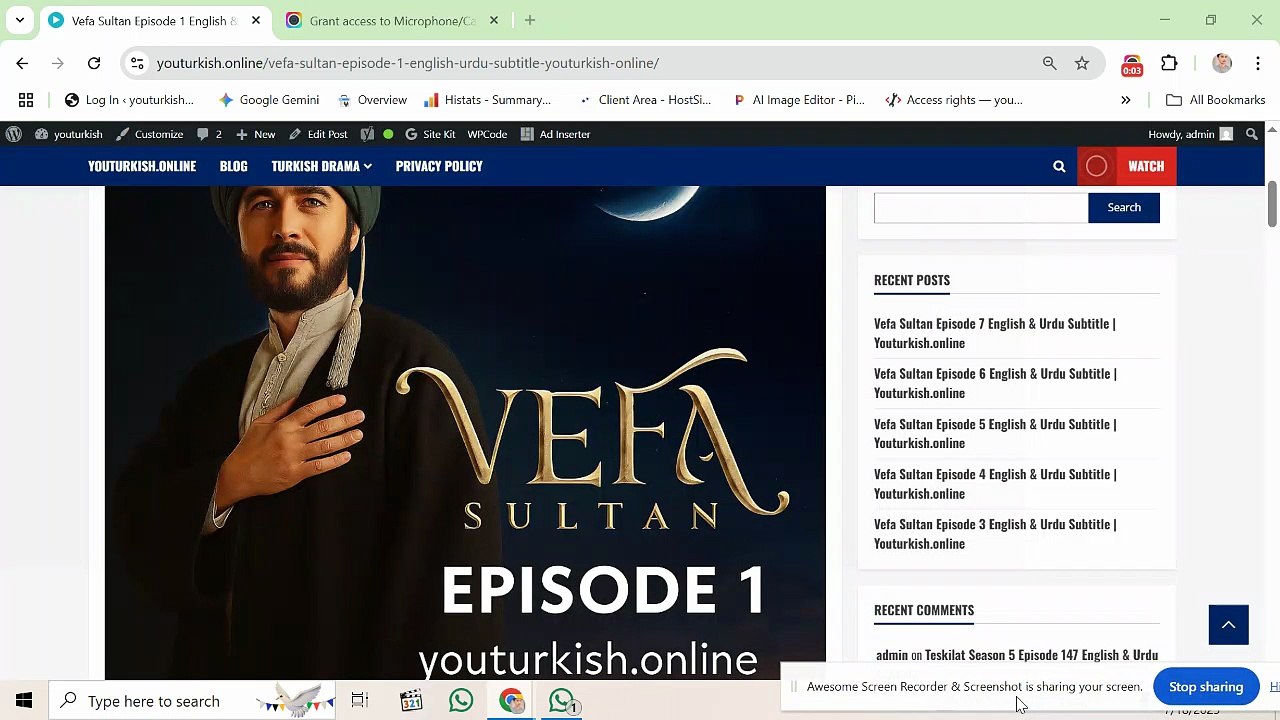1280x720 pixels.
Task: Click the admin bar search magnifier
Action: click(x=1251, y=134)
